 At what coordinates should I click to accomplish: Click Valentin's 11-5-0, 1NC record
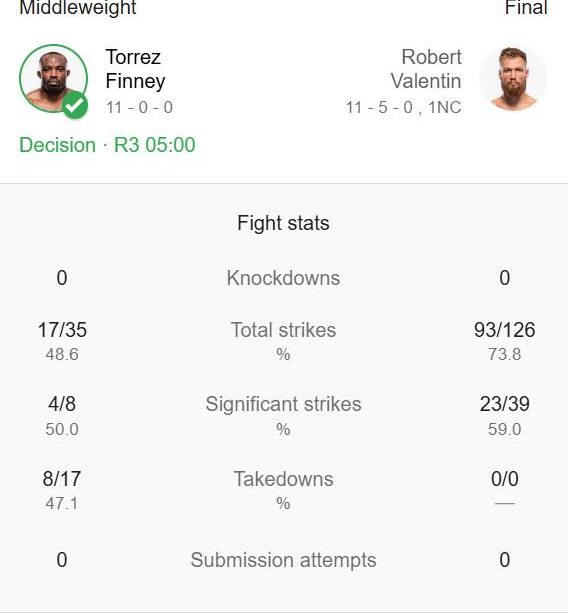(403, 108)
